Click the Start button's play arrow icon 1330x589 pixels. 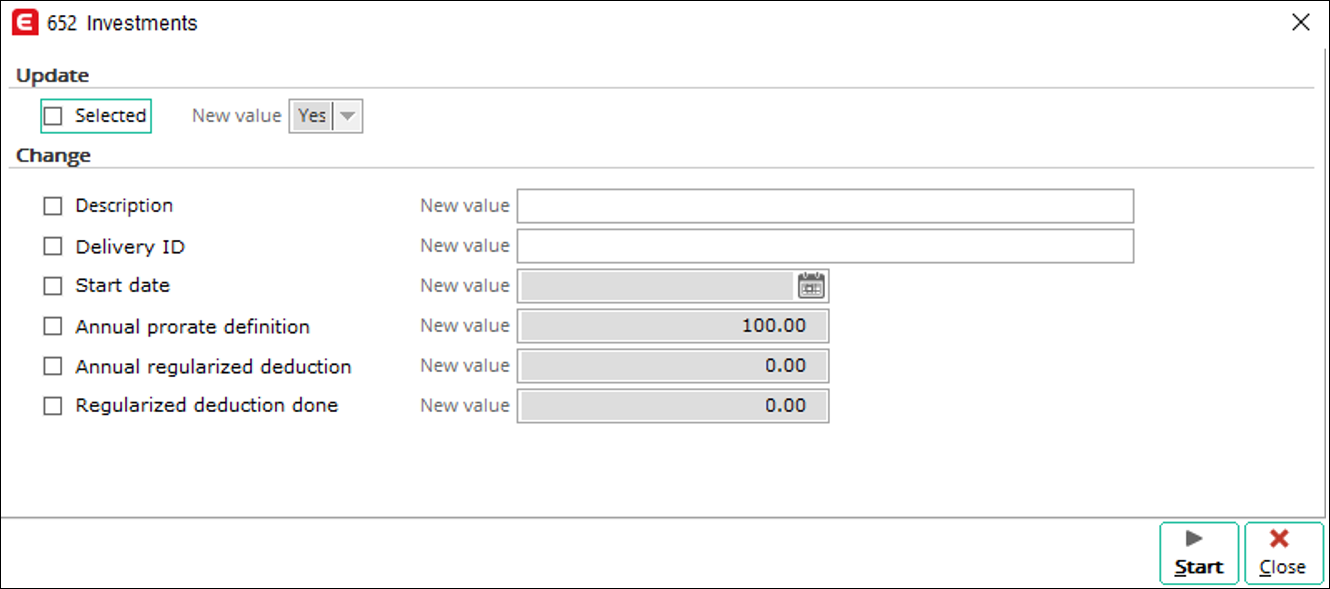(1194, 539)
